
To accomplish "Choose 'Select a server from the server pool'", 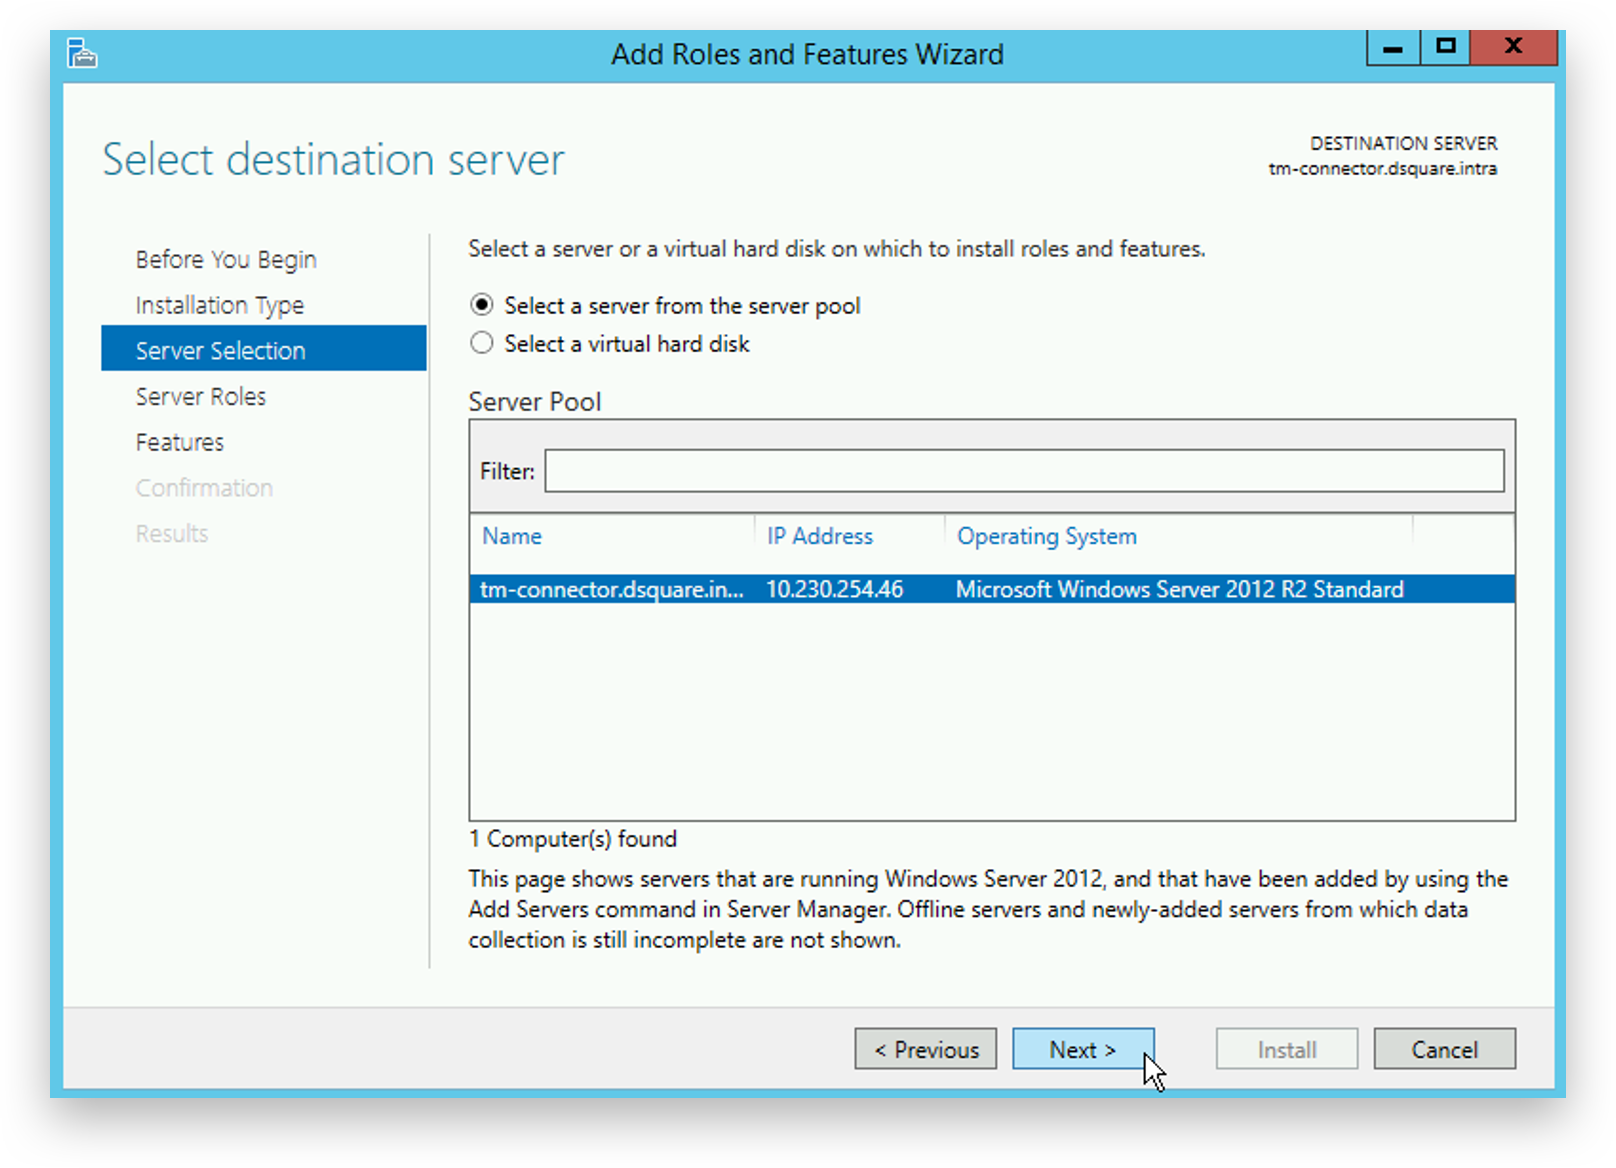I will [x=482, y=305].
